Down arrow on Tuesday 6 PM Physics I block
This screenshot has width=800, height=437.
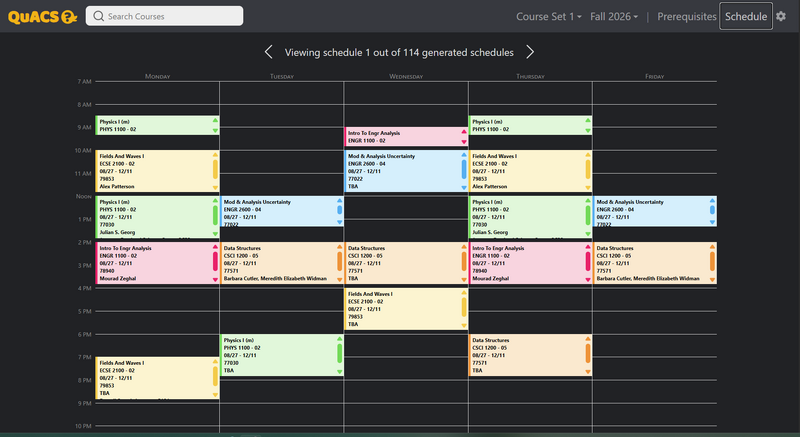339,371
